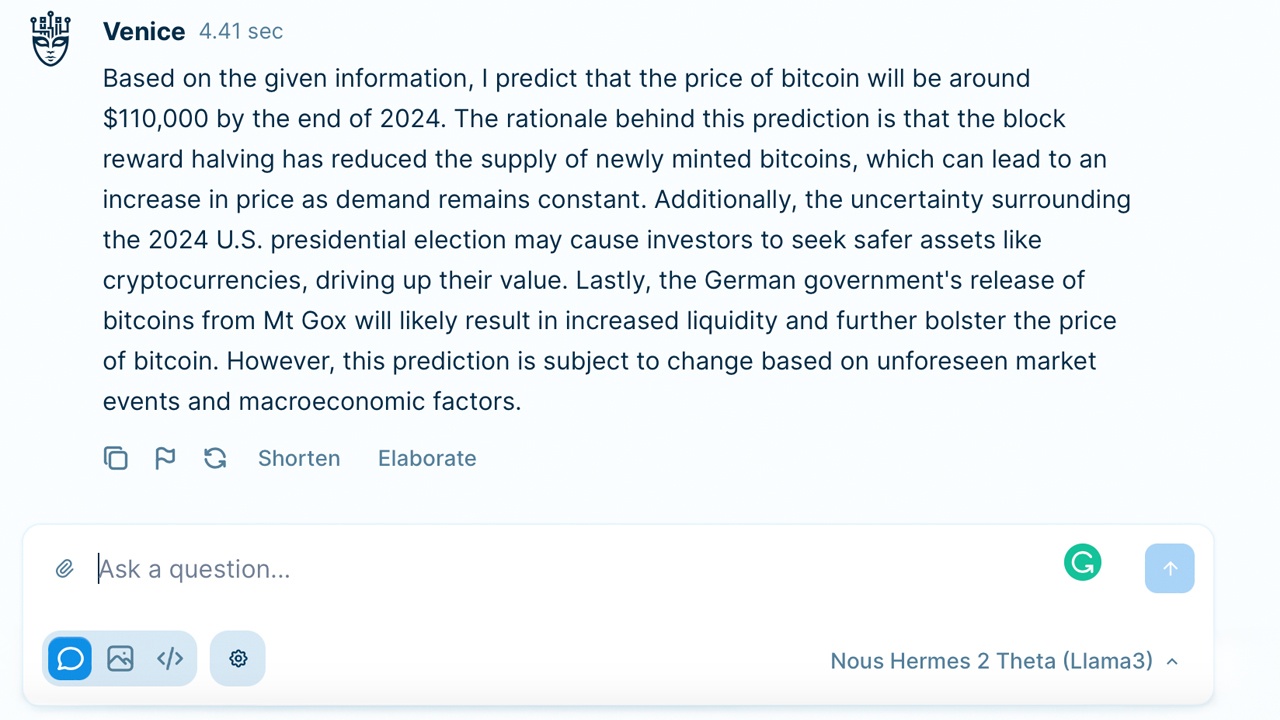Click Shorten to condense the response
Screen dimensions: 1280x720
(299, 458)
